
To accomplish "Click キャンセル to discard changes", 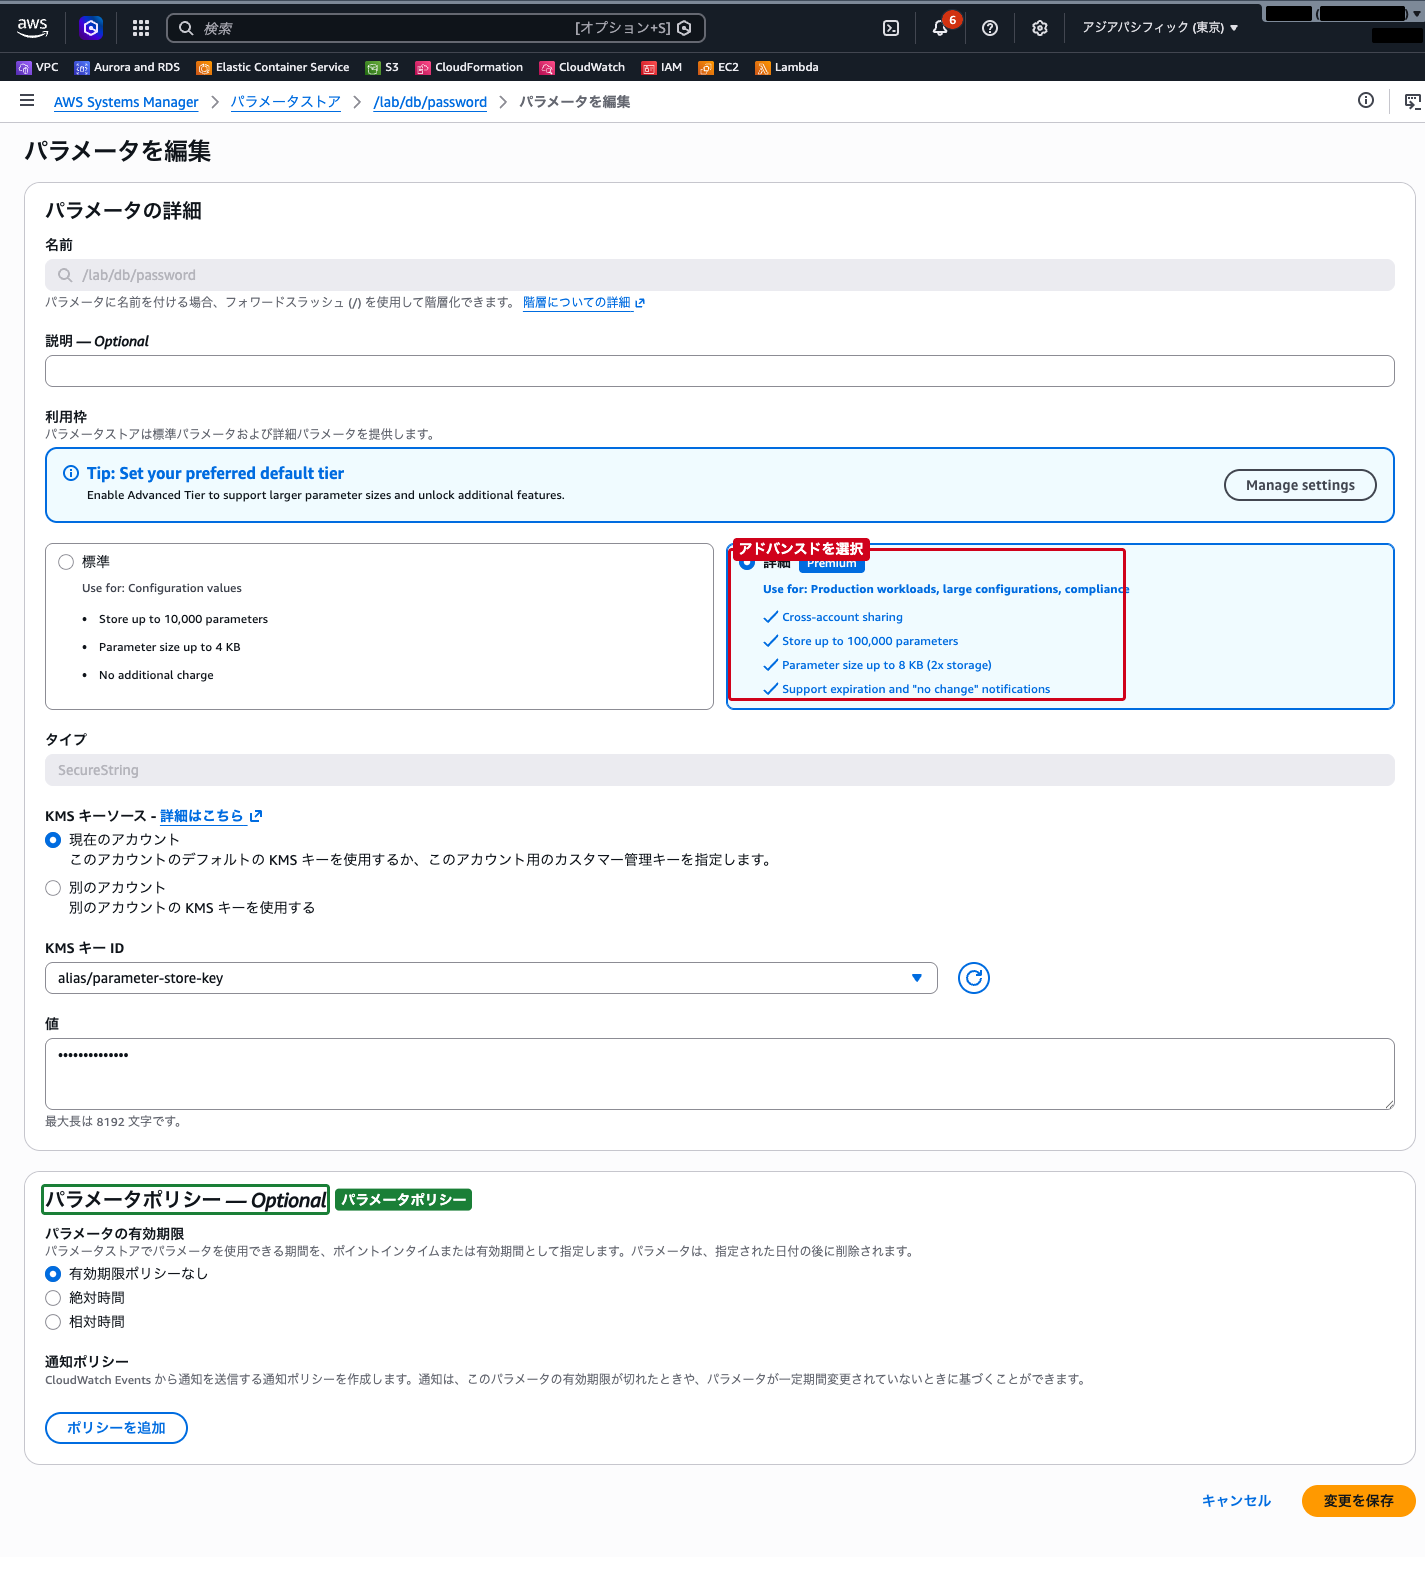I will pyautogui.click(x=1236, y=1501).
